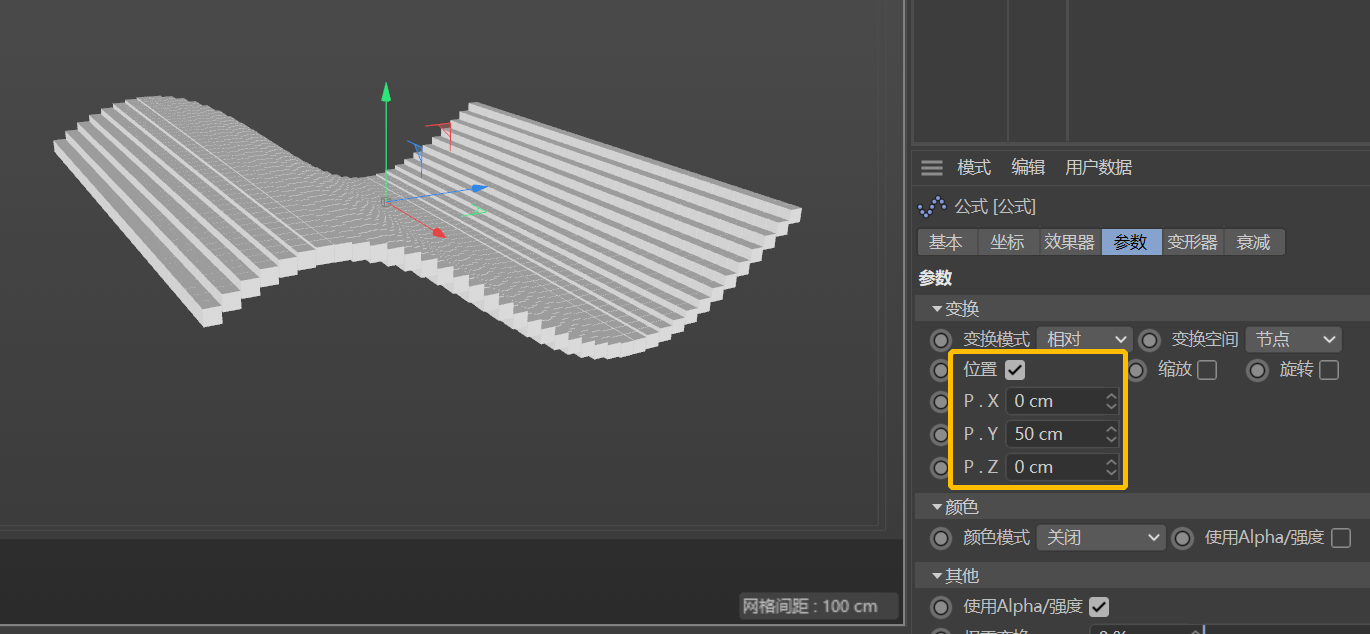1370x634 pixels.
Task: Click the P . Y stepper arrows
Action: [x=1111, y=434]
